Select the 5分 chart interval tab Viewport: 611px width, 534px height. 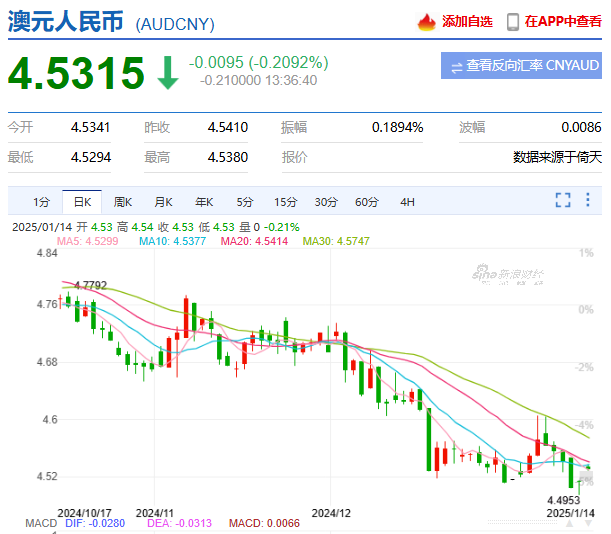tap(244, 202)
